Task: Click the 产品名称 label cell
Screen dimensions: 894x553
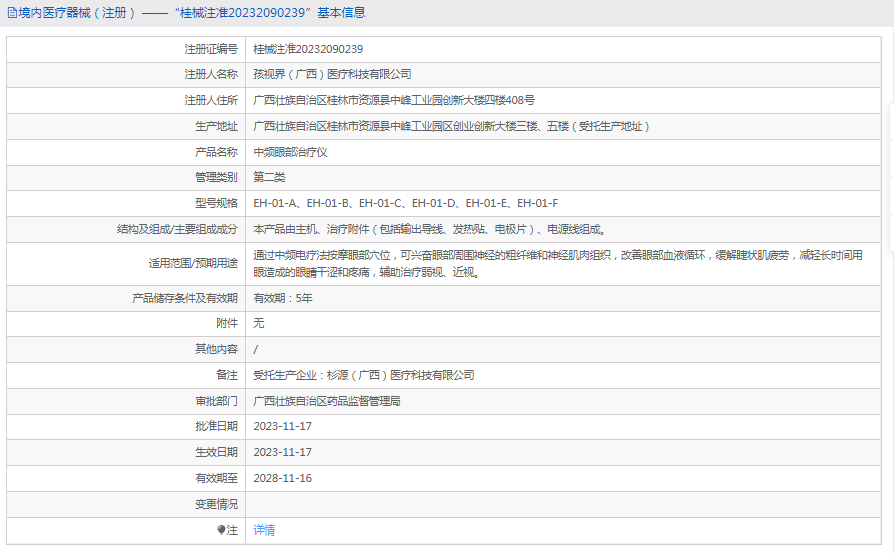Action: [126, 152]
